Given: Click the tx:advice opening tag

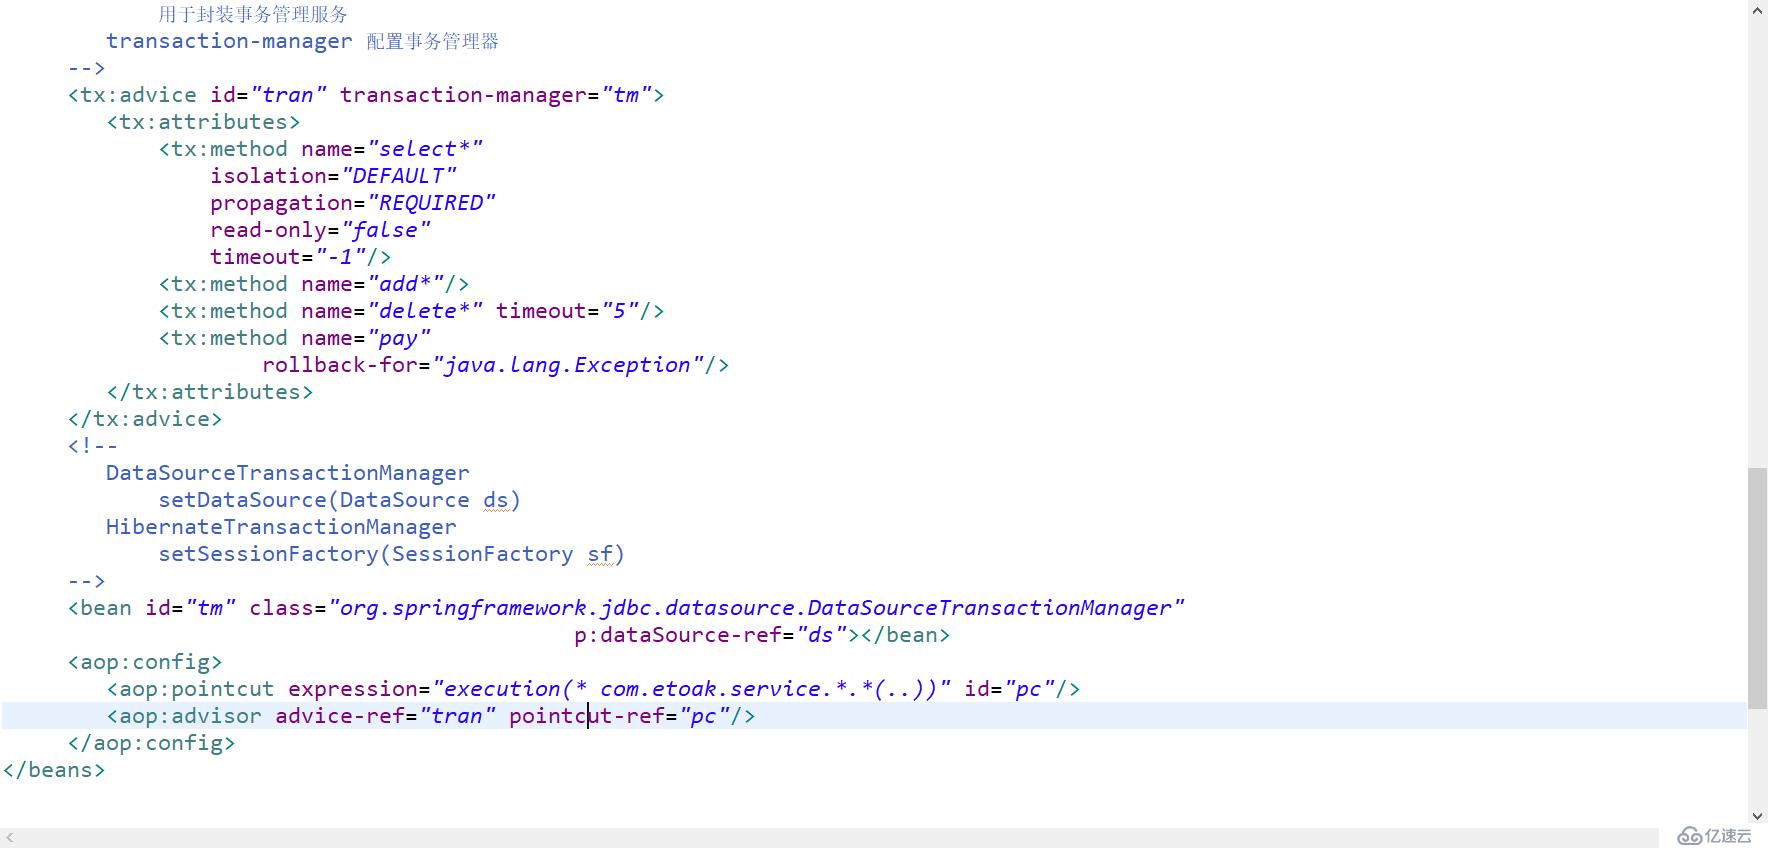Looking at the screenshot, I should coord(366,95).
